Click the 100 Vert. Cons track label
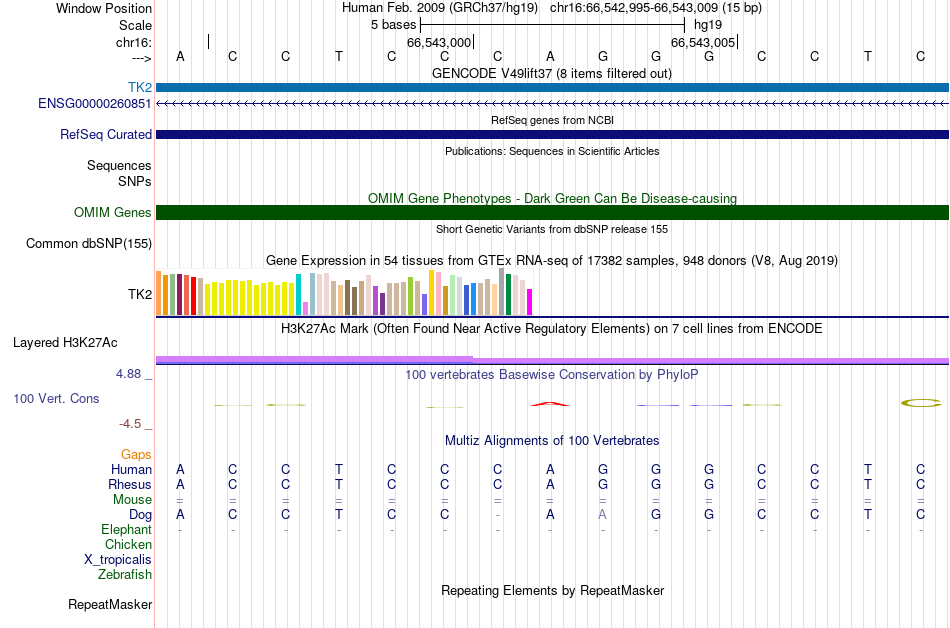This screenshot has width=950, height=628. coord(56,398)
